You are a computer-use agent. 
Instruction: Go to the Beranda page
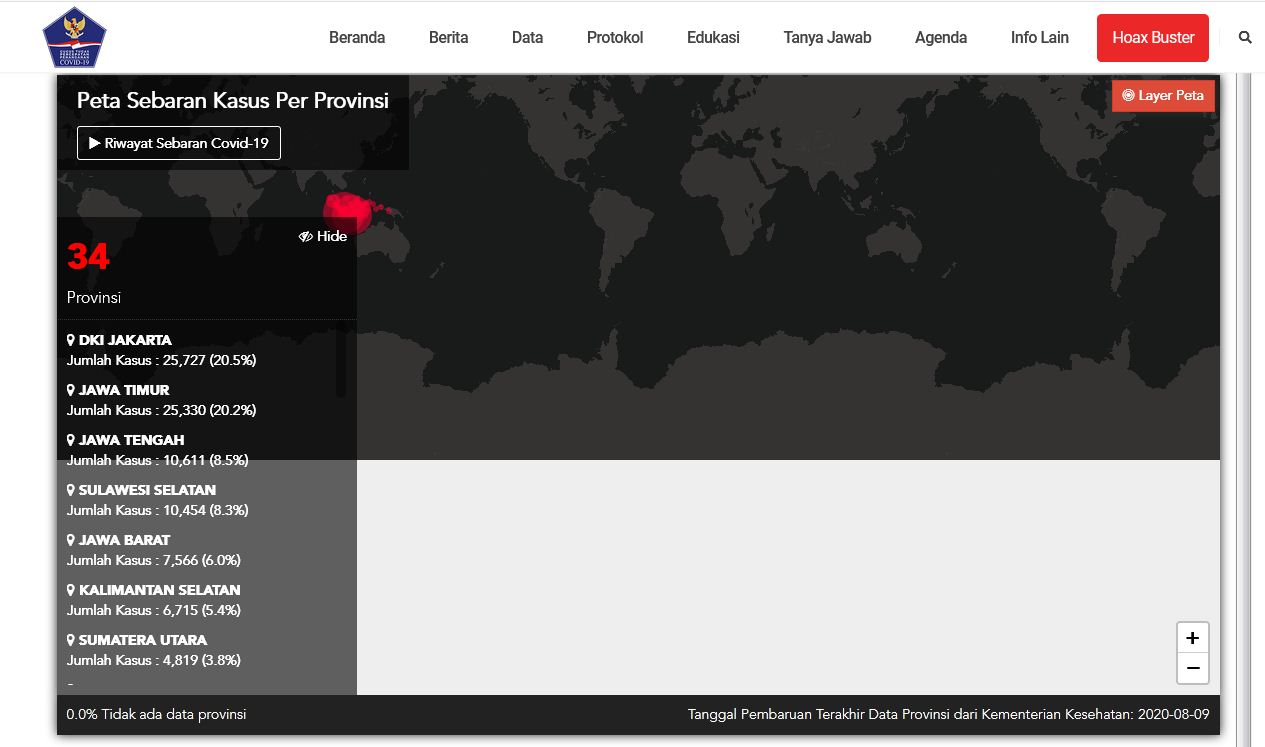tap(357, 38)
